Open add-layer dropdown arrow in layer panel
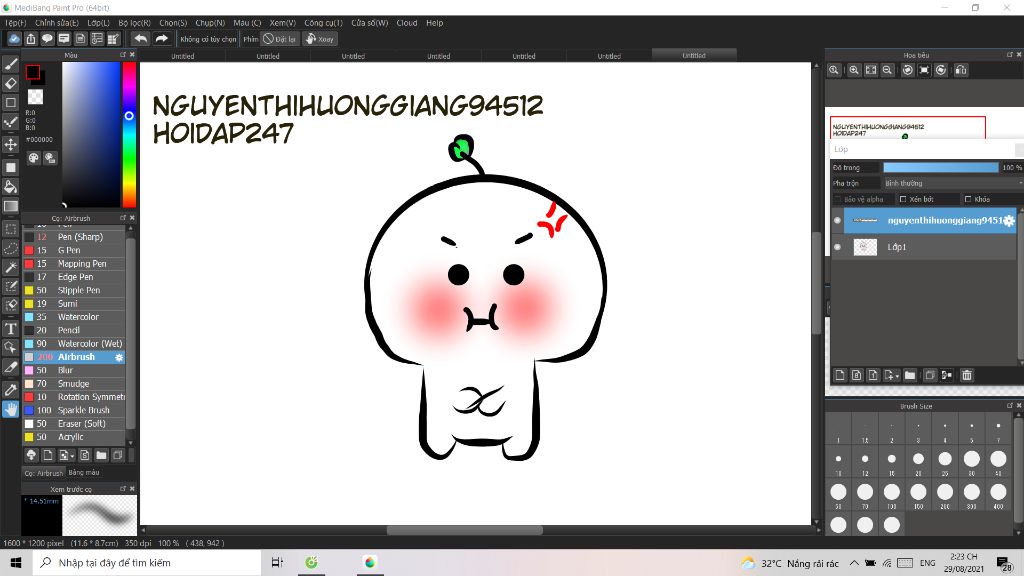1024x576 pixels. coord(898,376)
